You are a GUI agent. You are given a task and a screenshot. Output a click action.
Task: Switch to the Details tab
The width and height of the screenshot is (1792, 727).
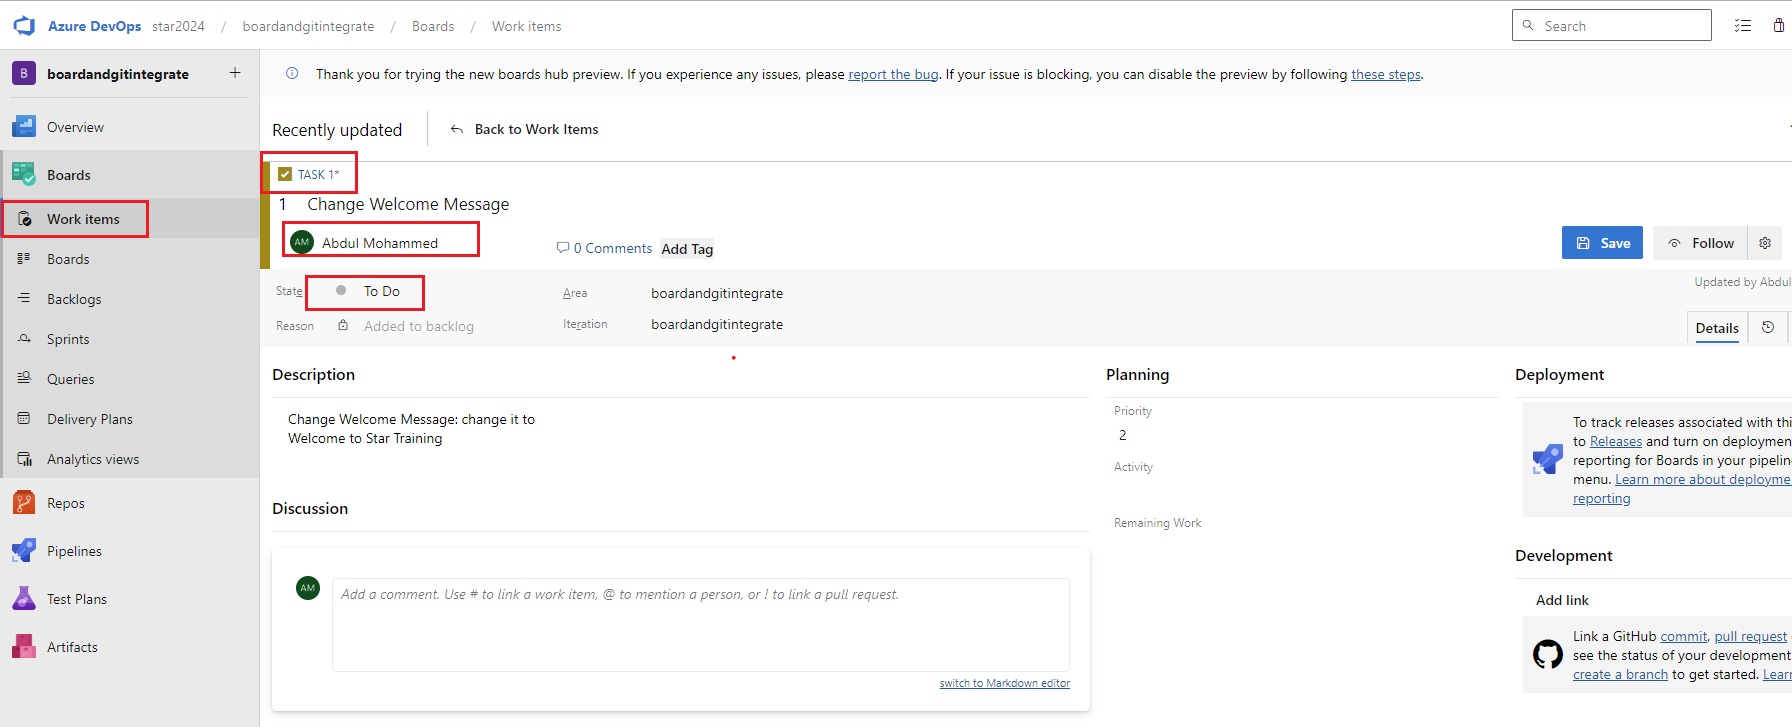click(x=1717, y=328)
